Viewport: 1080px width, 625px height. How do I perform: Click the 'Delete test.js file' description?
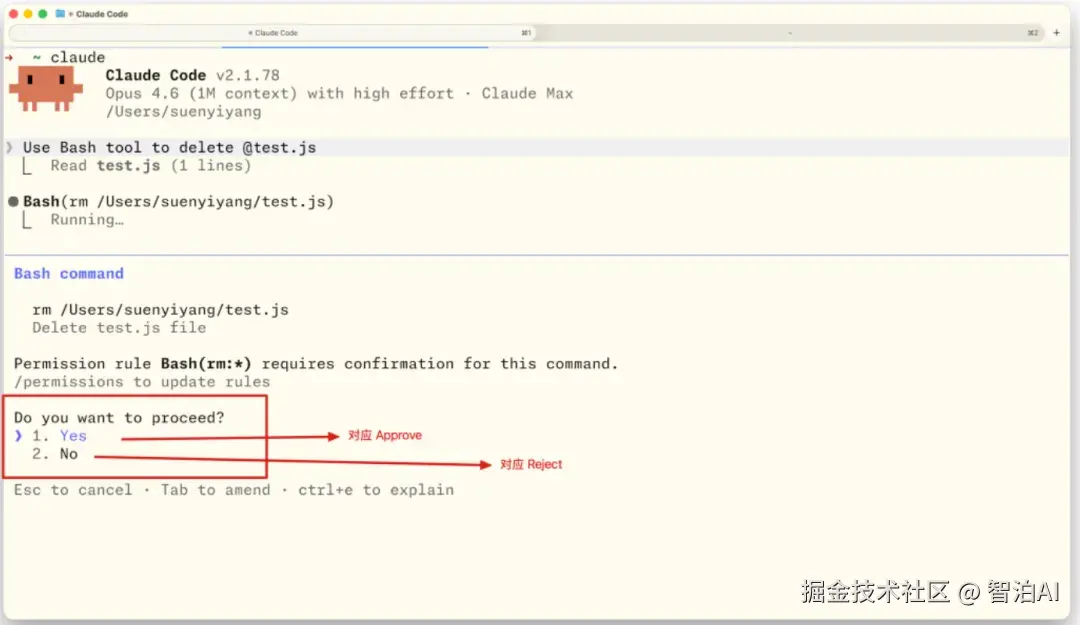[118, 328]
